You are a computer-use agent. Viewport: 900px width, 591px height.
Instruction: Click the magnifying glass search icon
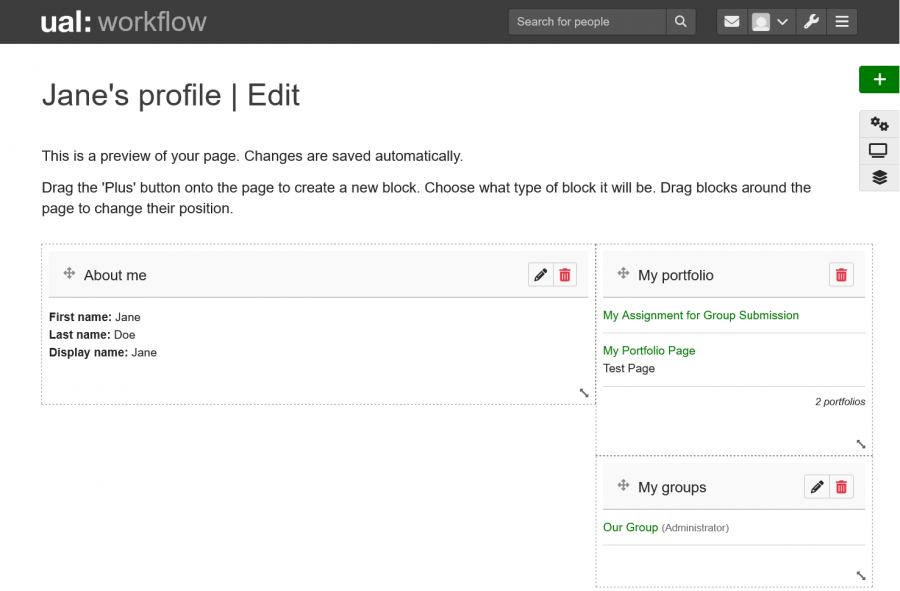point(681,21)
